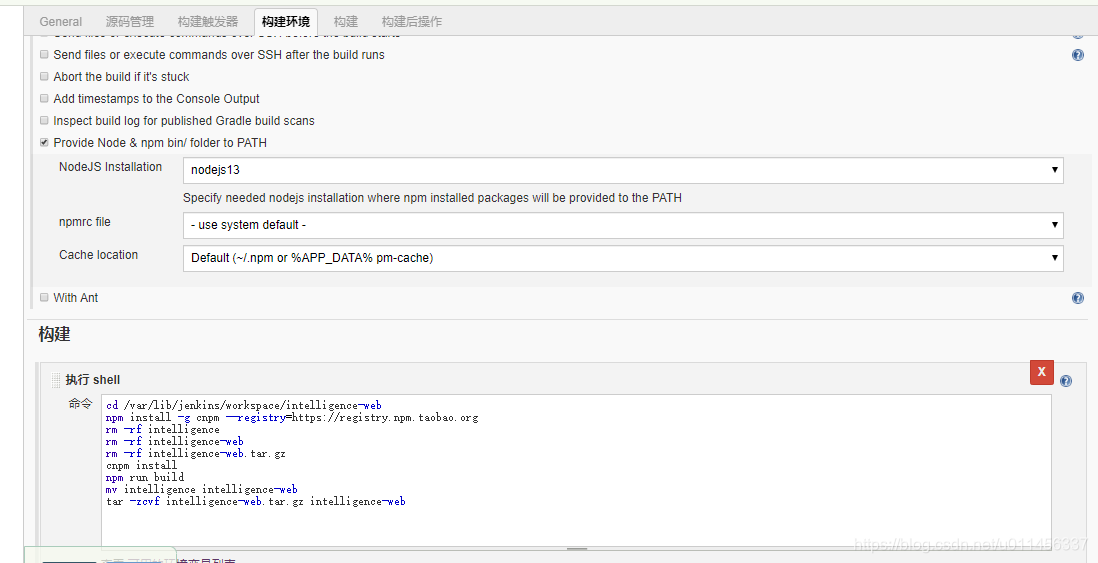Click the 'mv intelligence intelligence-web' line
1098x563 pixels.
pos(202,489)
